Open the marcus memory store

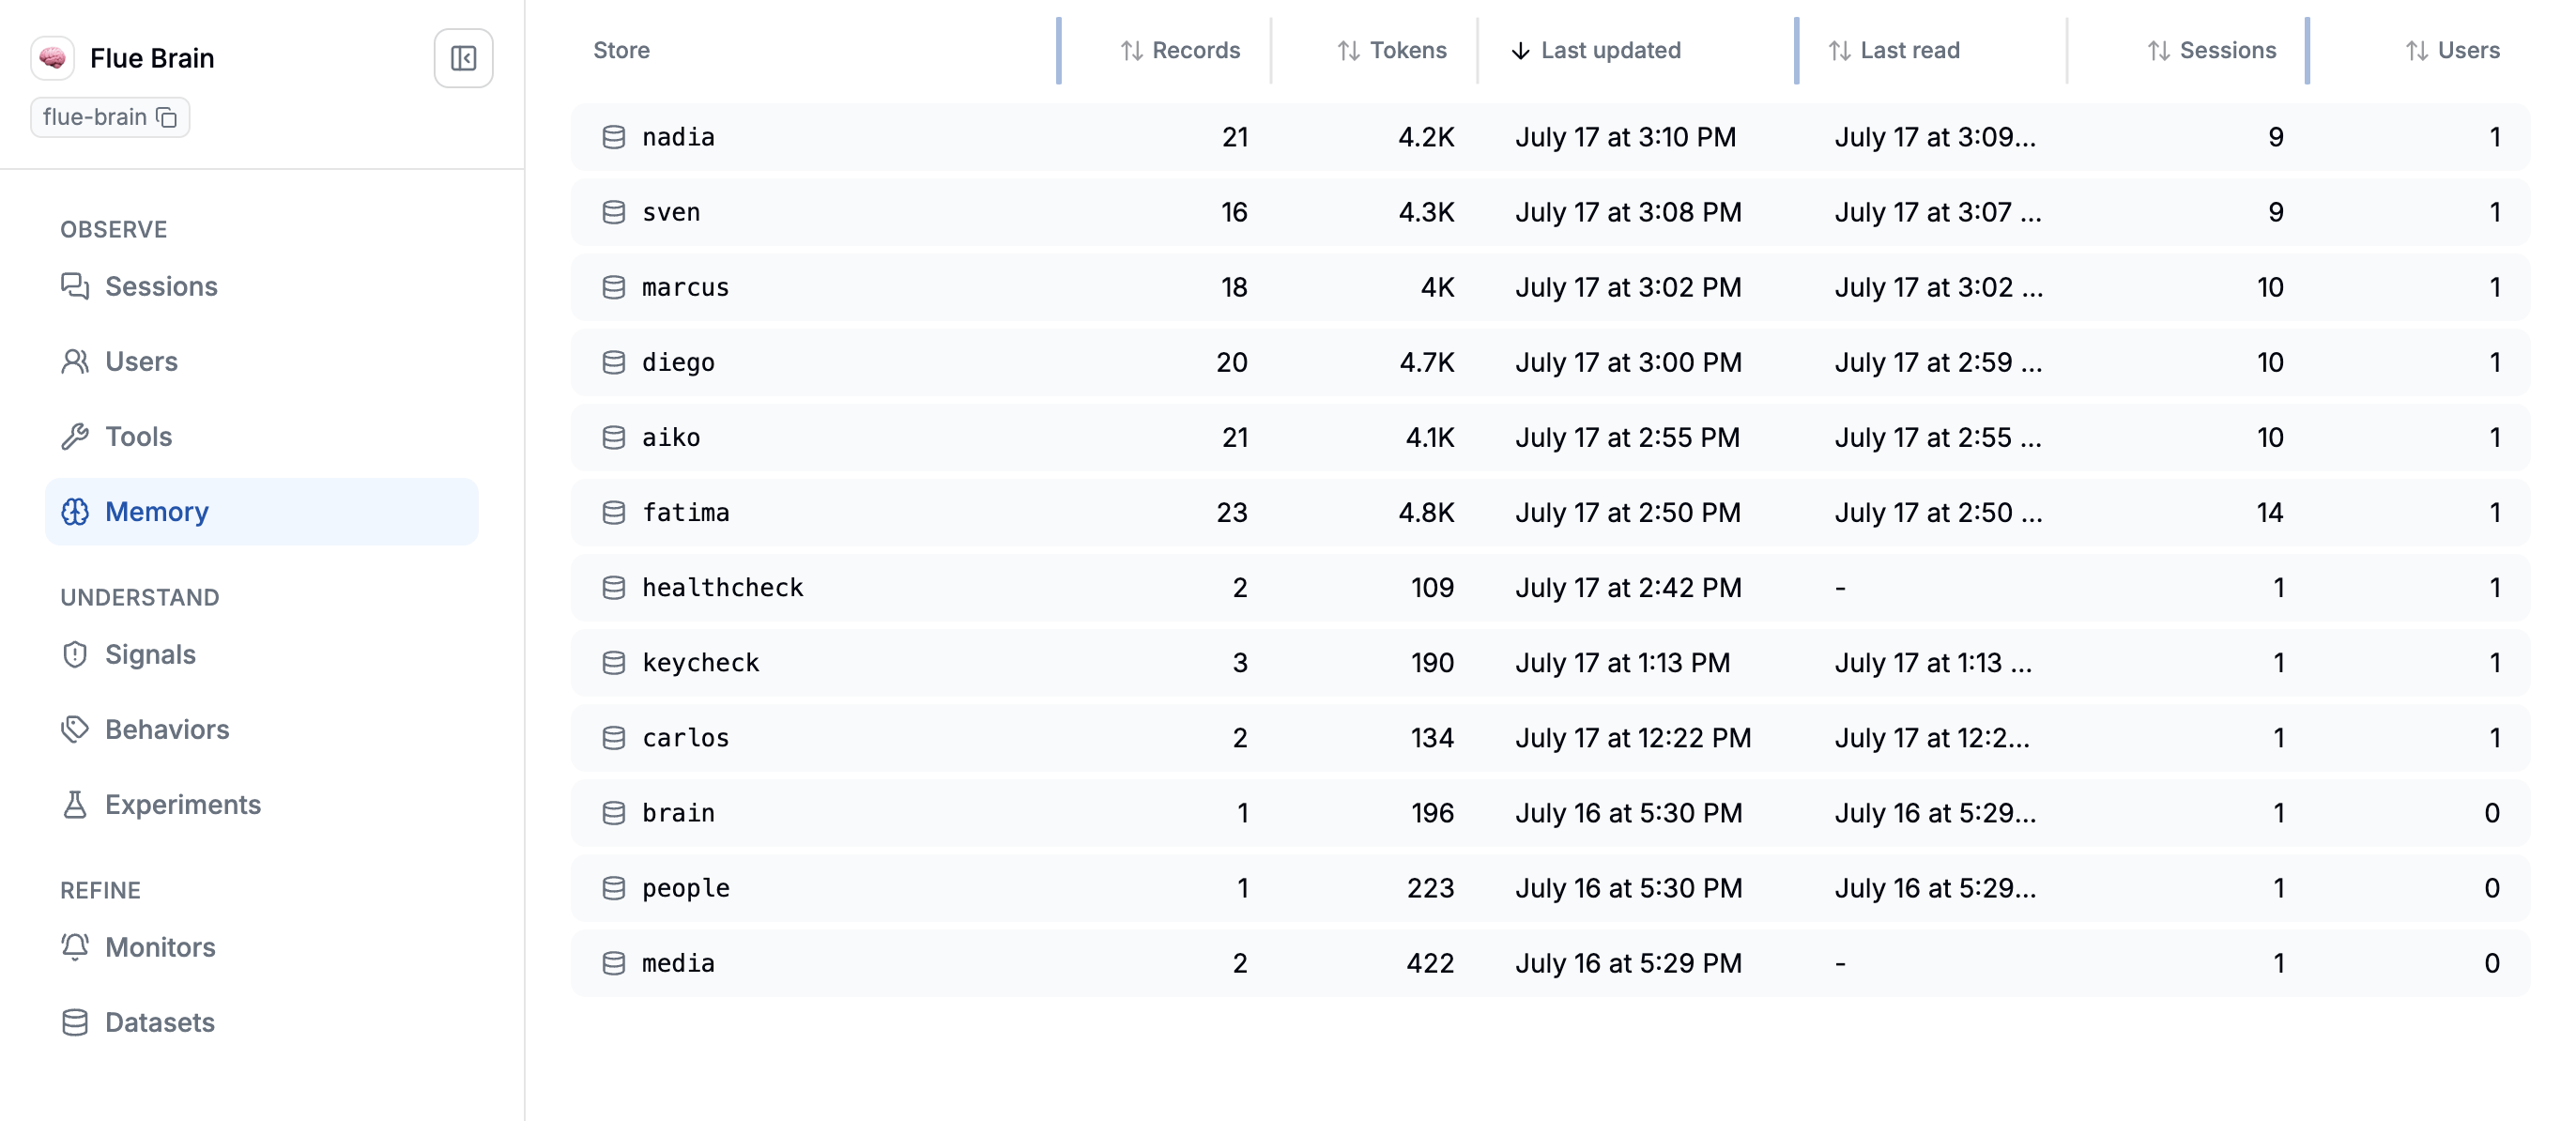click(1550, 287)
